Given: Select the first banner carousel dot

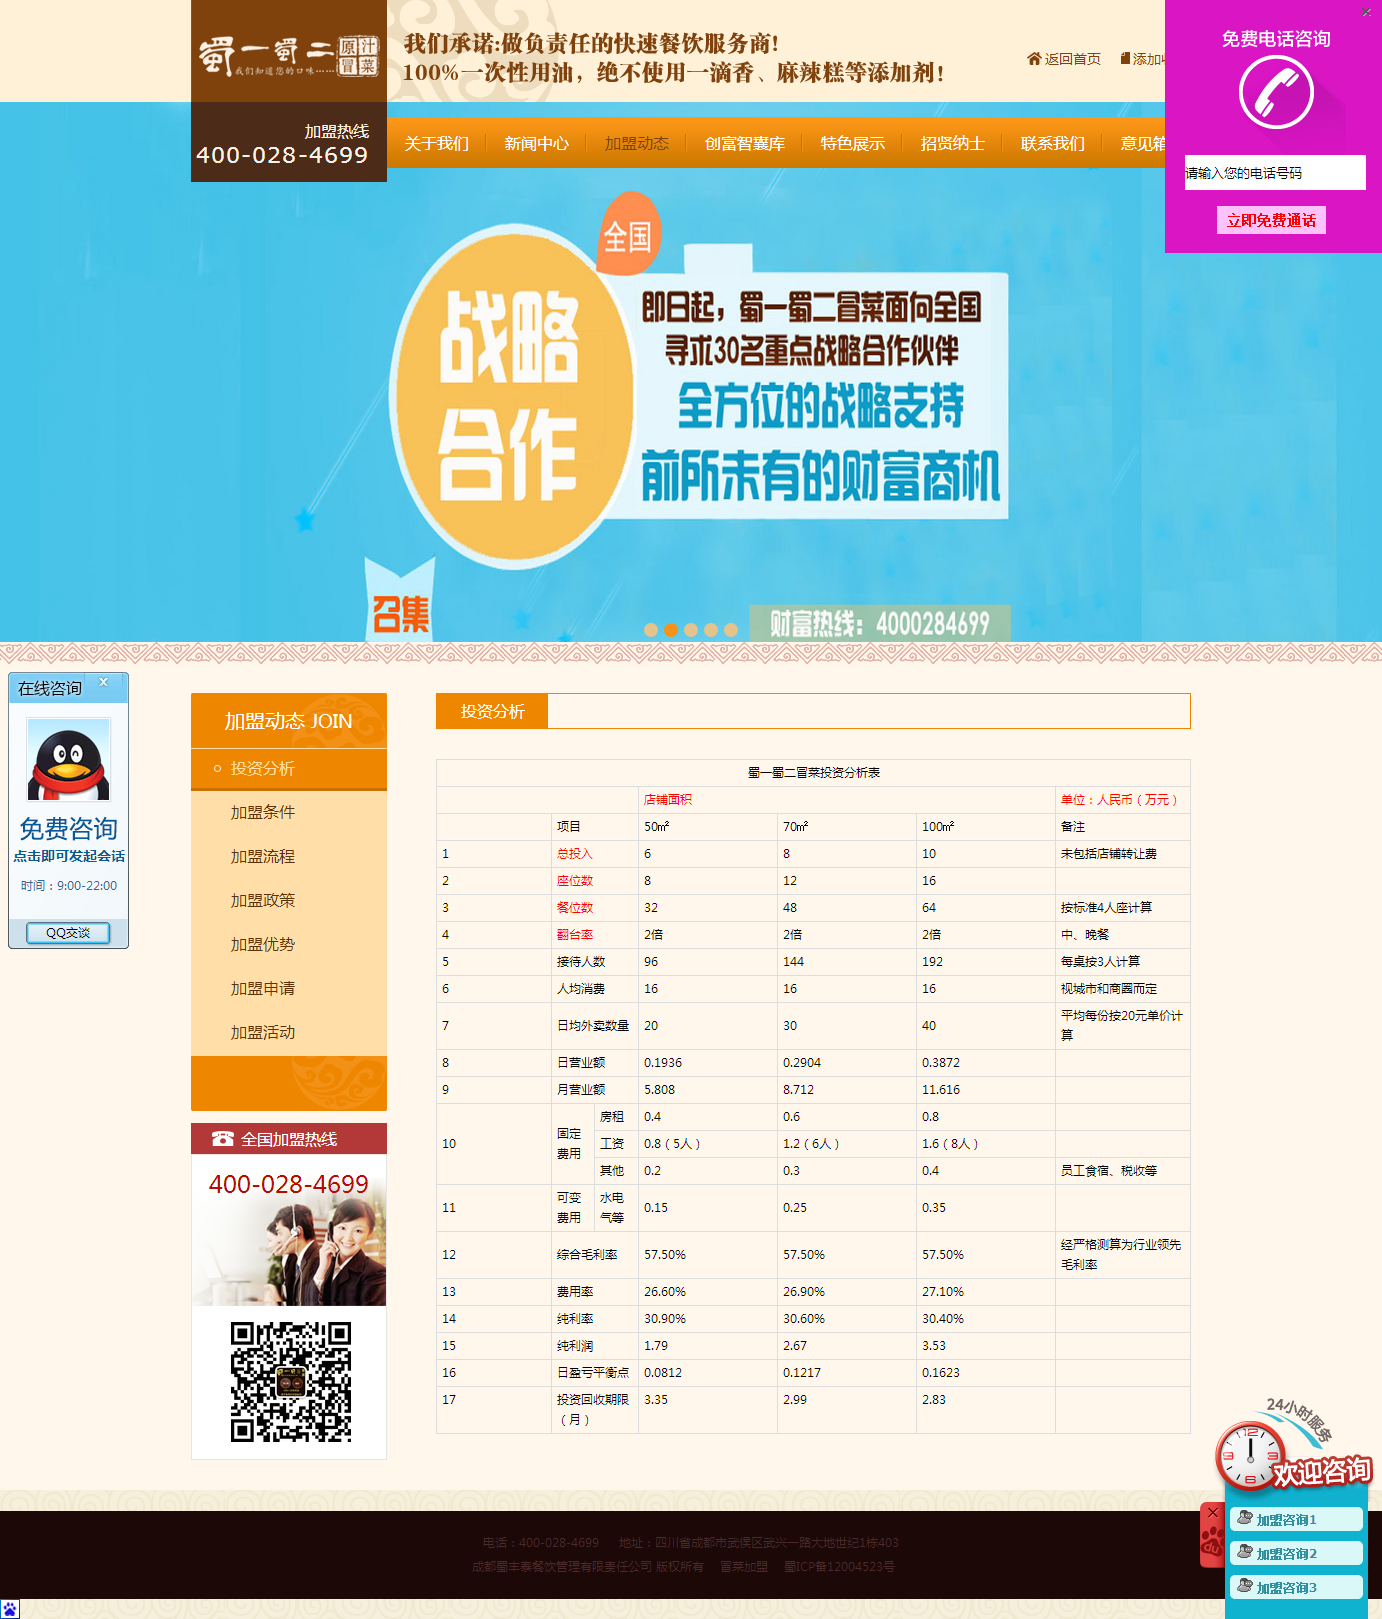Looking at the screenshot, I should (x=651, y=630).
